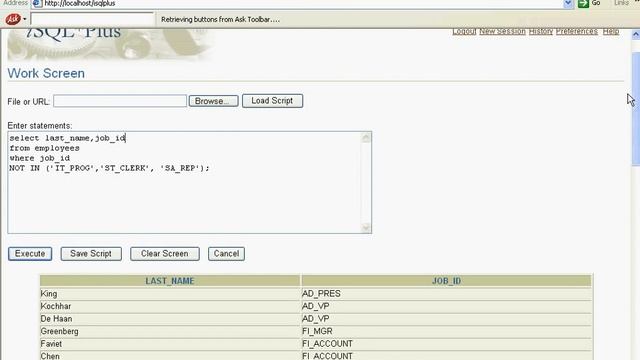
Task: Click the Work Screen heading
Action: (x=46, y=73)
